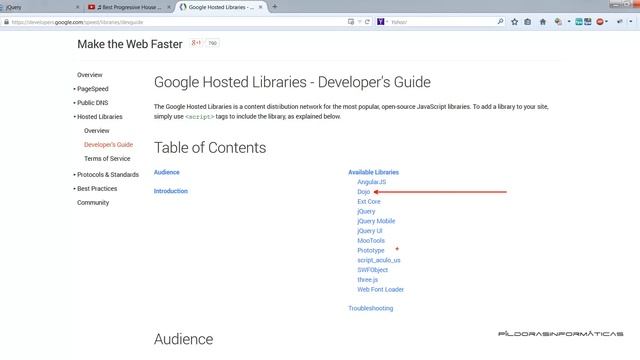Open the Prototype library link
This screenshot has width=640, height=360.
[371, 251]
